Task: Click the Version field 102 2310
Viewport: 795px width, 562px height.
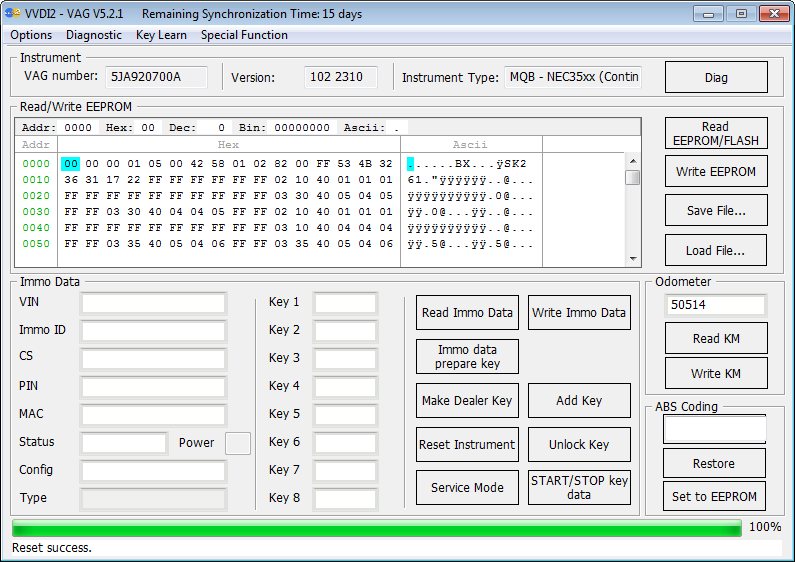Action: (341, 77)
